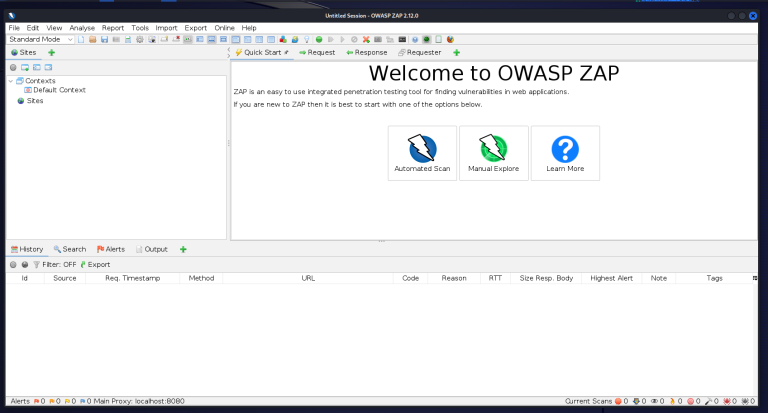
Task: Switch to the Alerts tab
Action: point(110,249)
